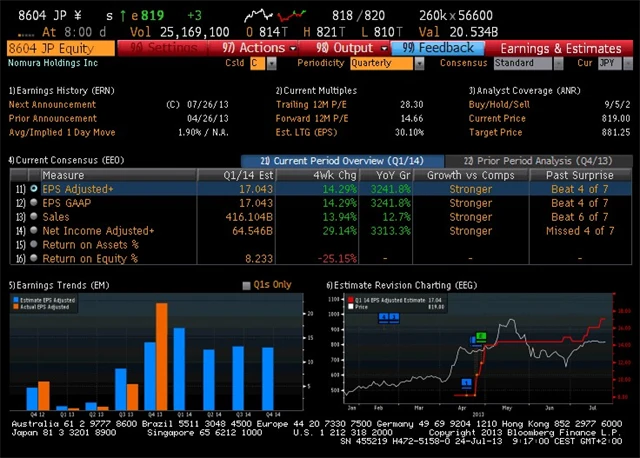The height and width of the screenshot is (458, 640).
Task: Click the 8604 JP Equity ticker field
Action: click(x=62, y=48)
